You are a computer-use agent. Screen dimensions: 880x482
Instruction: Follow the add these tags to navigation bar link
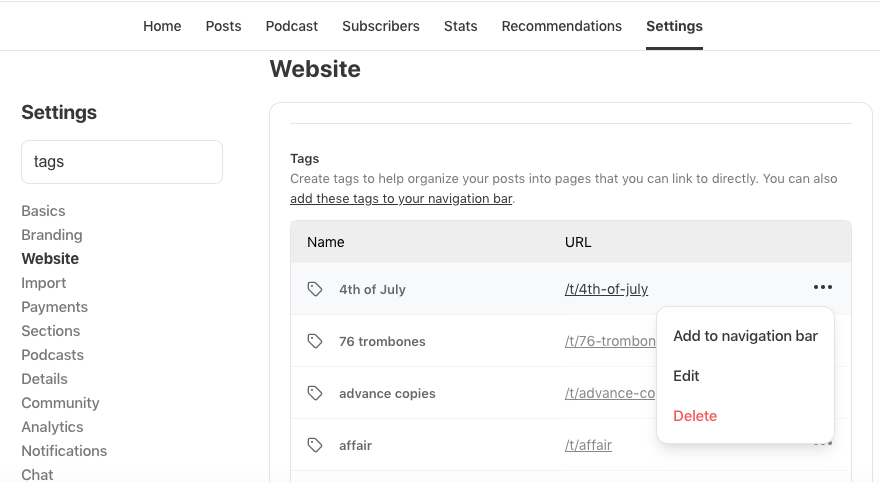(x=400, y=198)
